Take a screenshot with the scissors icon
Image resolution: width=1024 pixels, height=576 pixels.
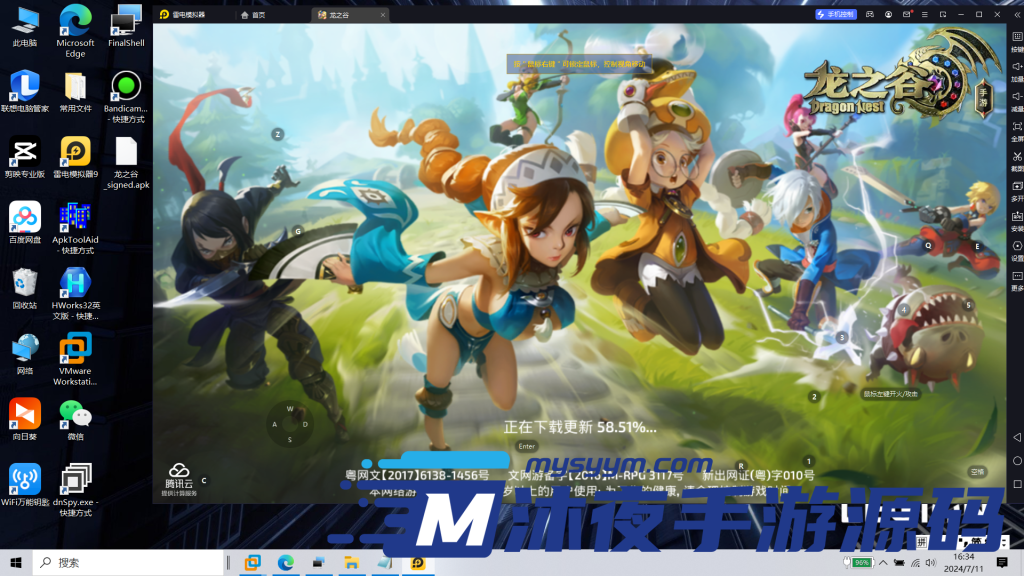1016,160
